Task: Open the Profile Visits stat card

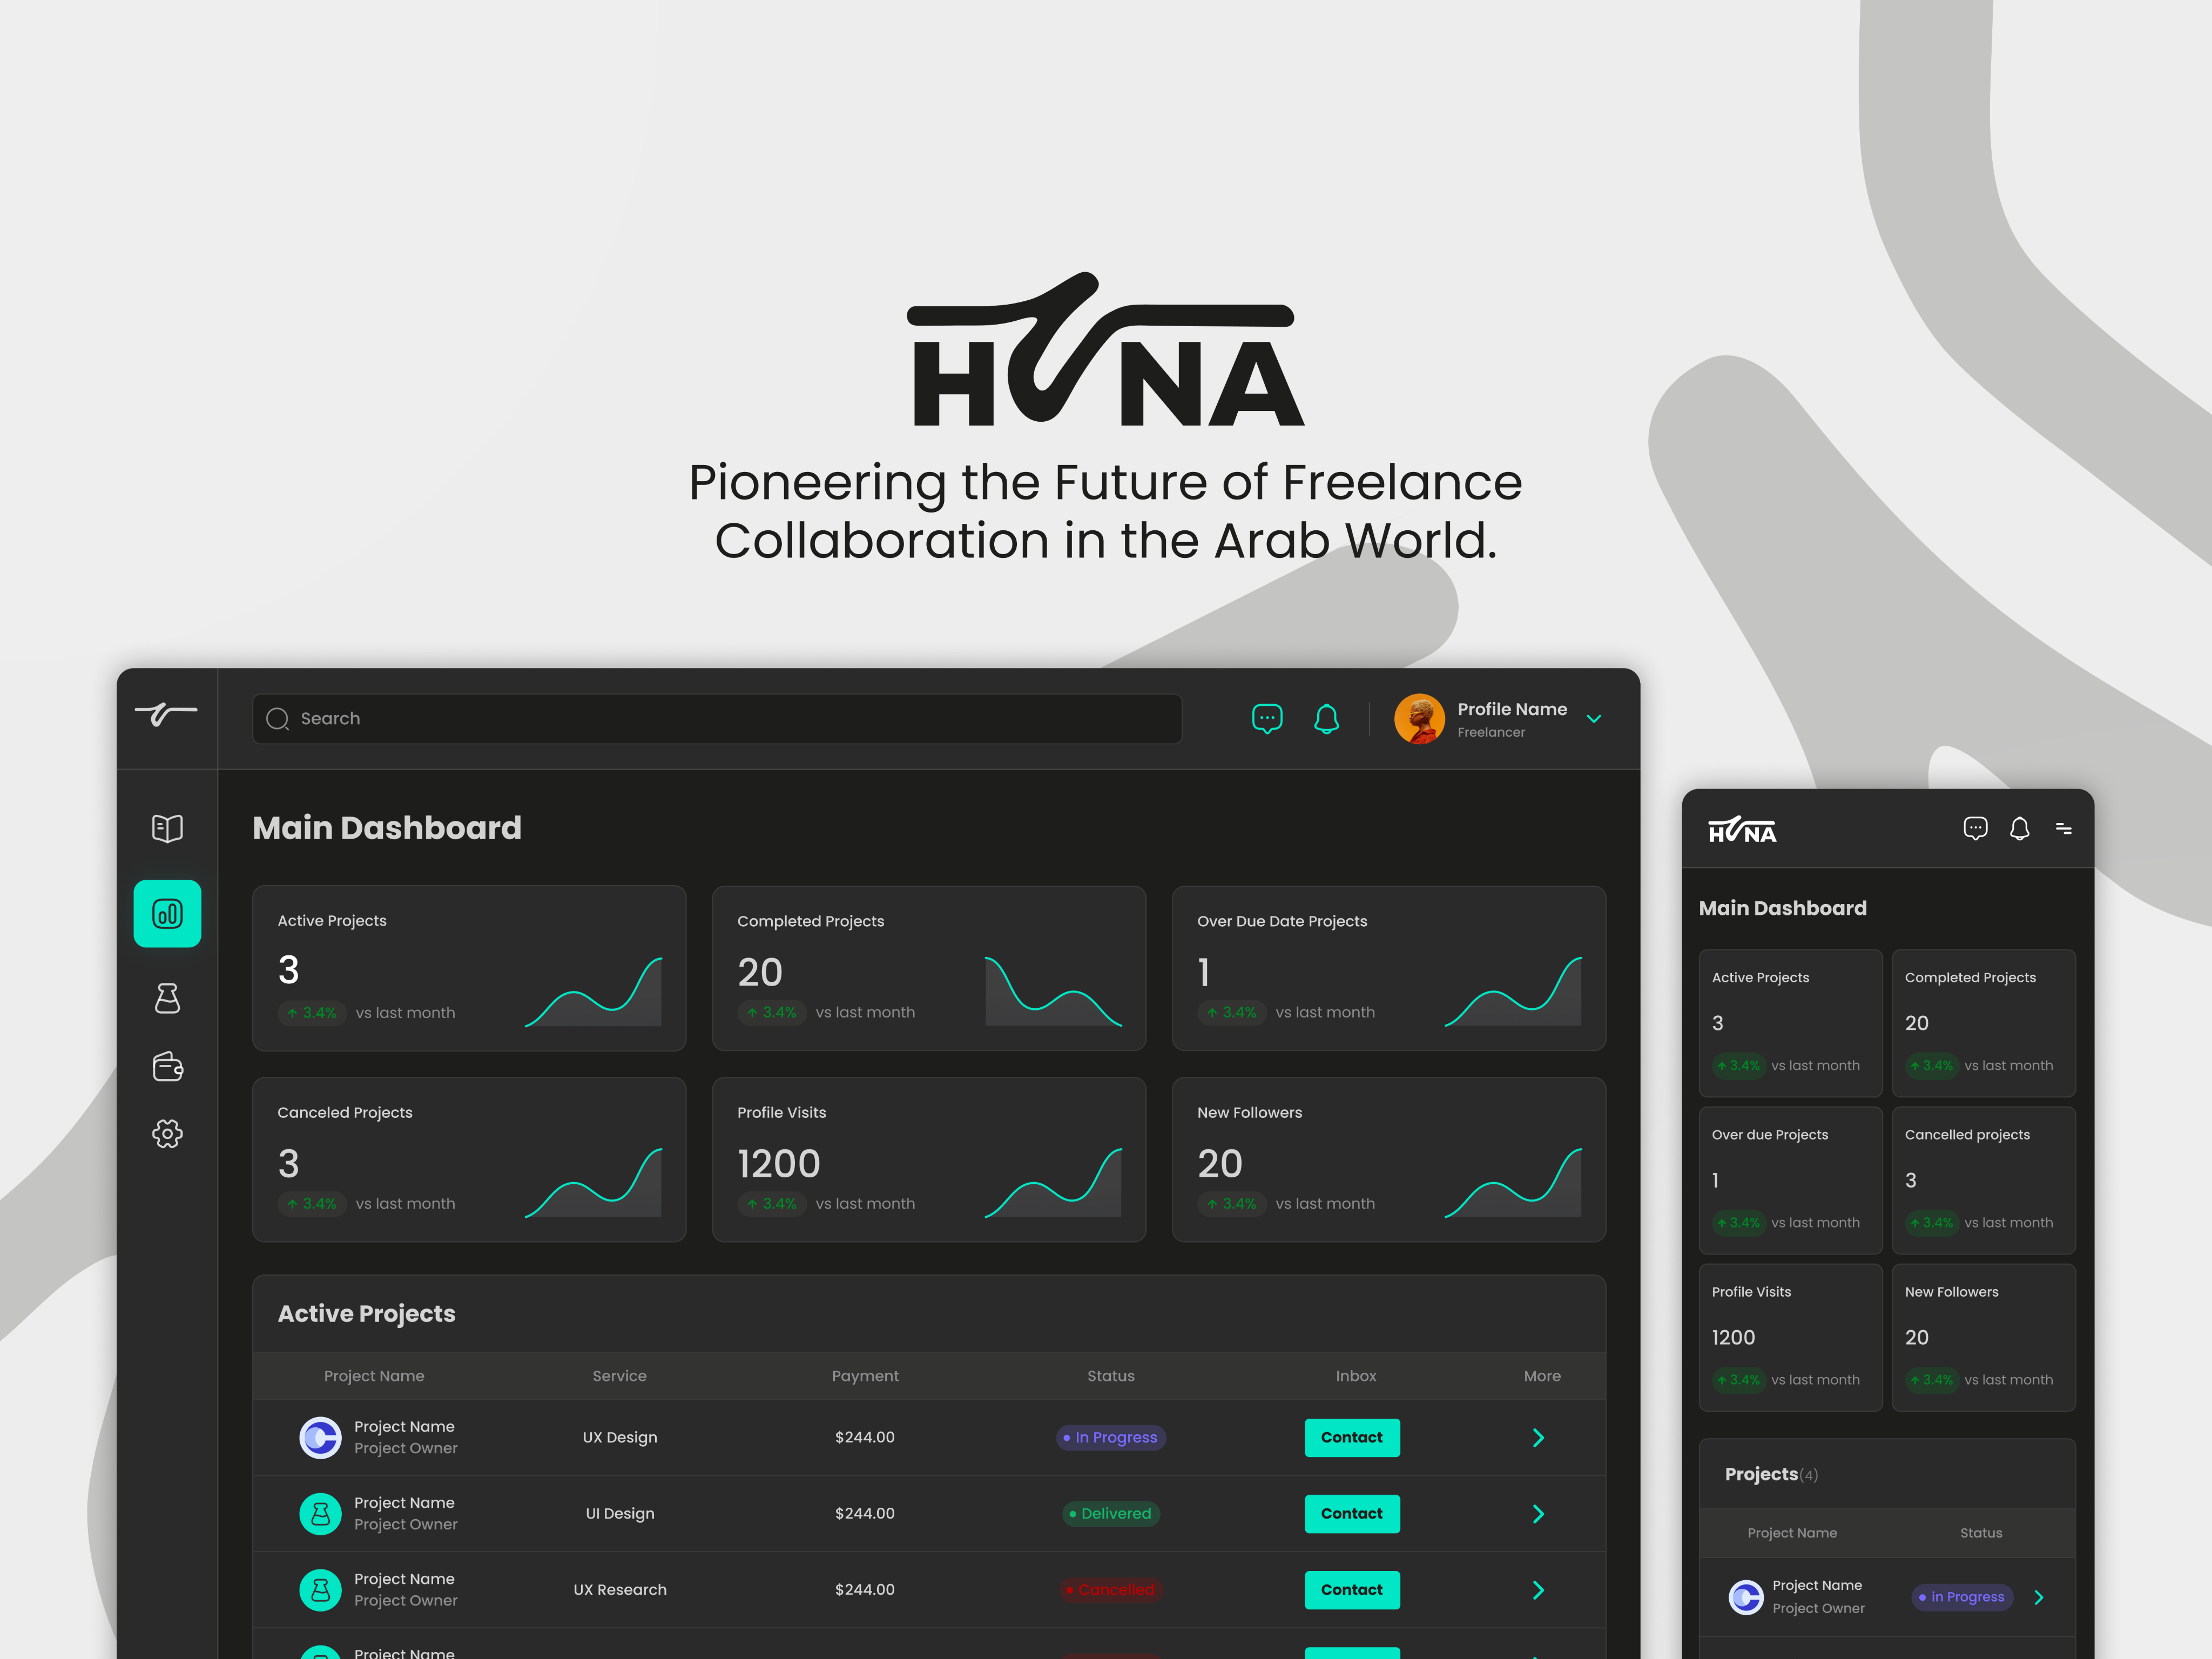Action: click(x=928, y=1159)
